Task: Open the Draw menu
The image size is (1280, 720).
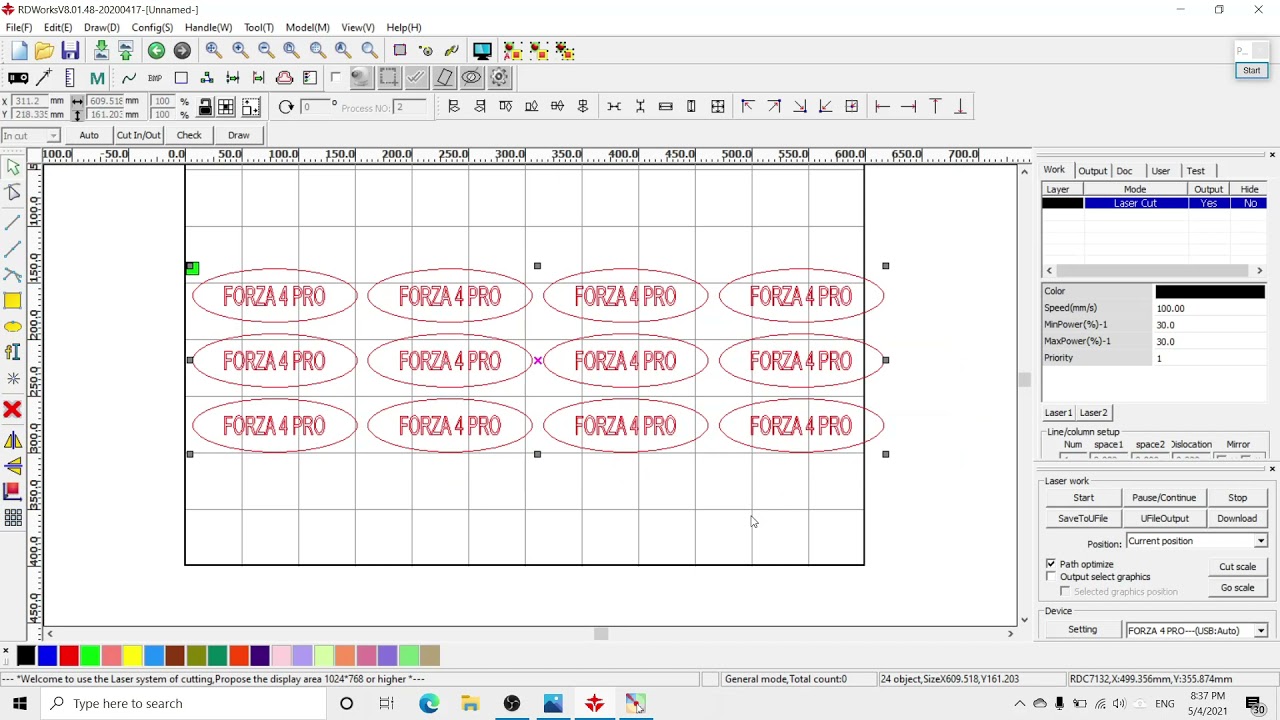Action: click(x=101, y=27)
